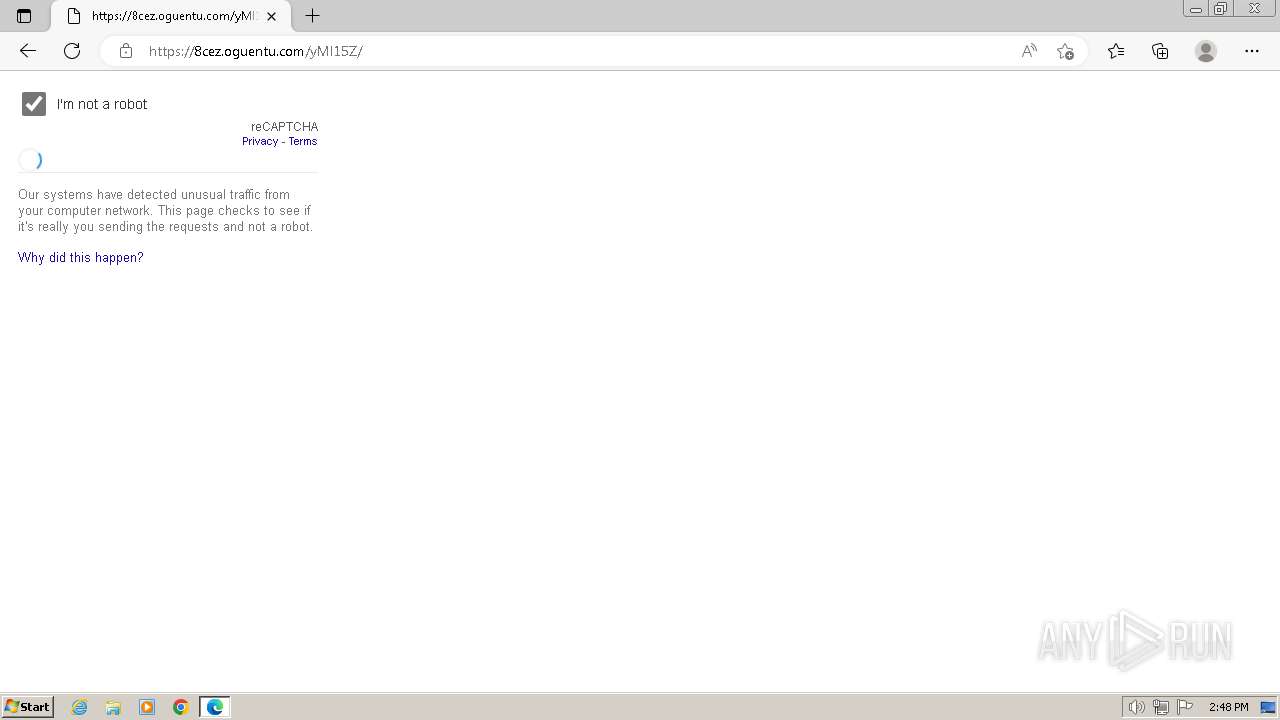Click the Show desktop tray button
The width and height of the screenshot is (1280, 720).
pyautogui.click(x=1268, y=707)
